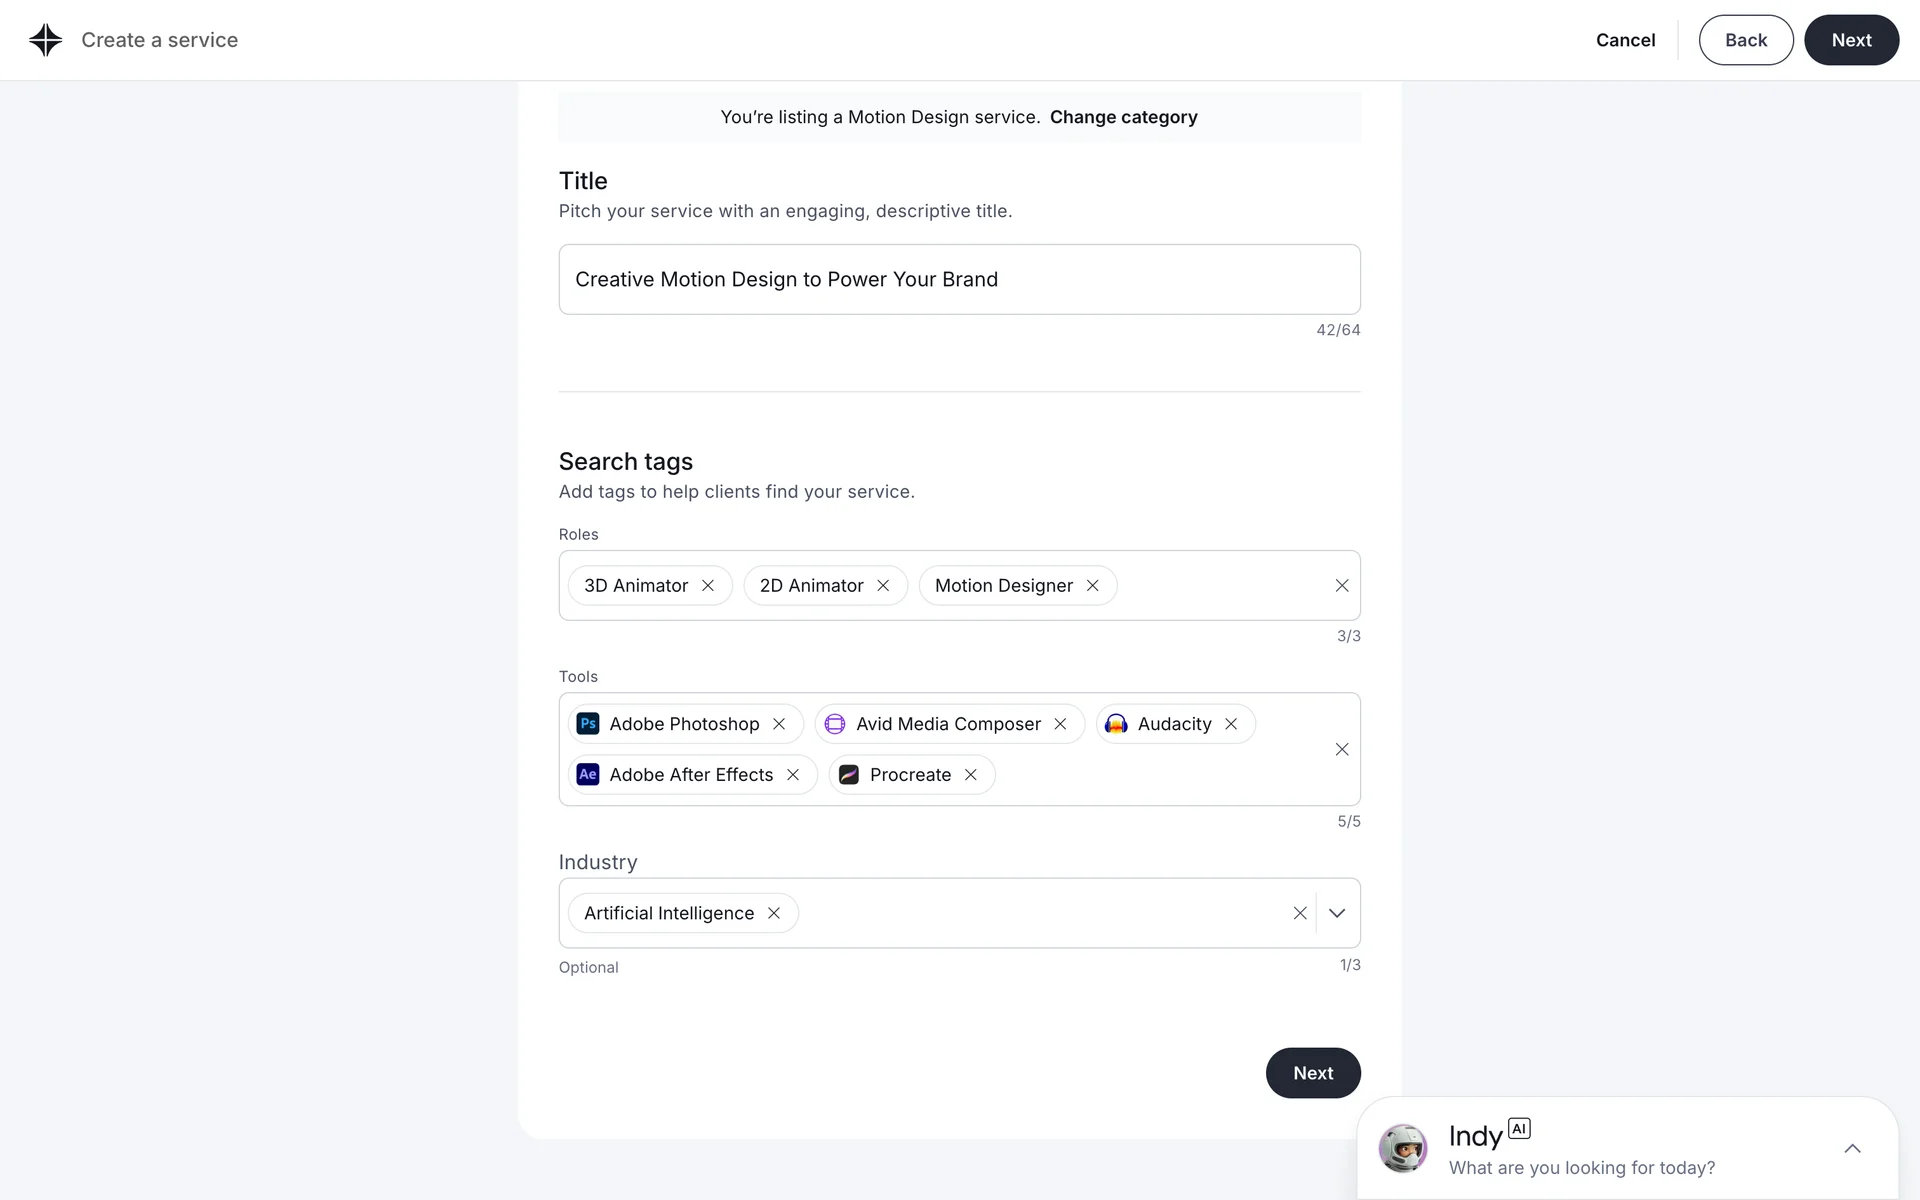1920x1200 pixels.
Task: Remove the Audacity tool tag
Action: (x=1231, y=724)
